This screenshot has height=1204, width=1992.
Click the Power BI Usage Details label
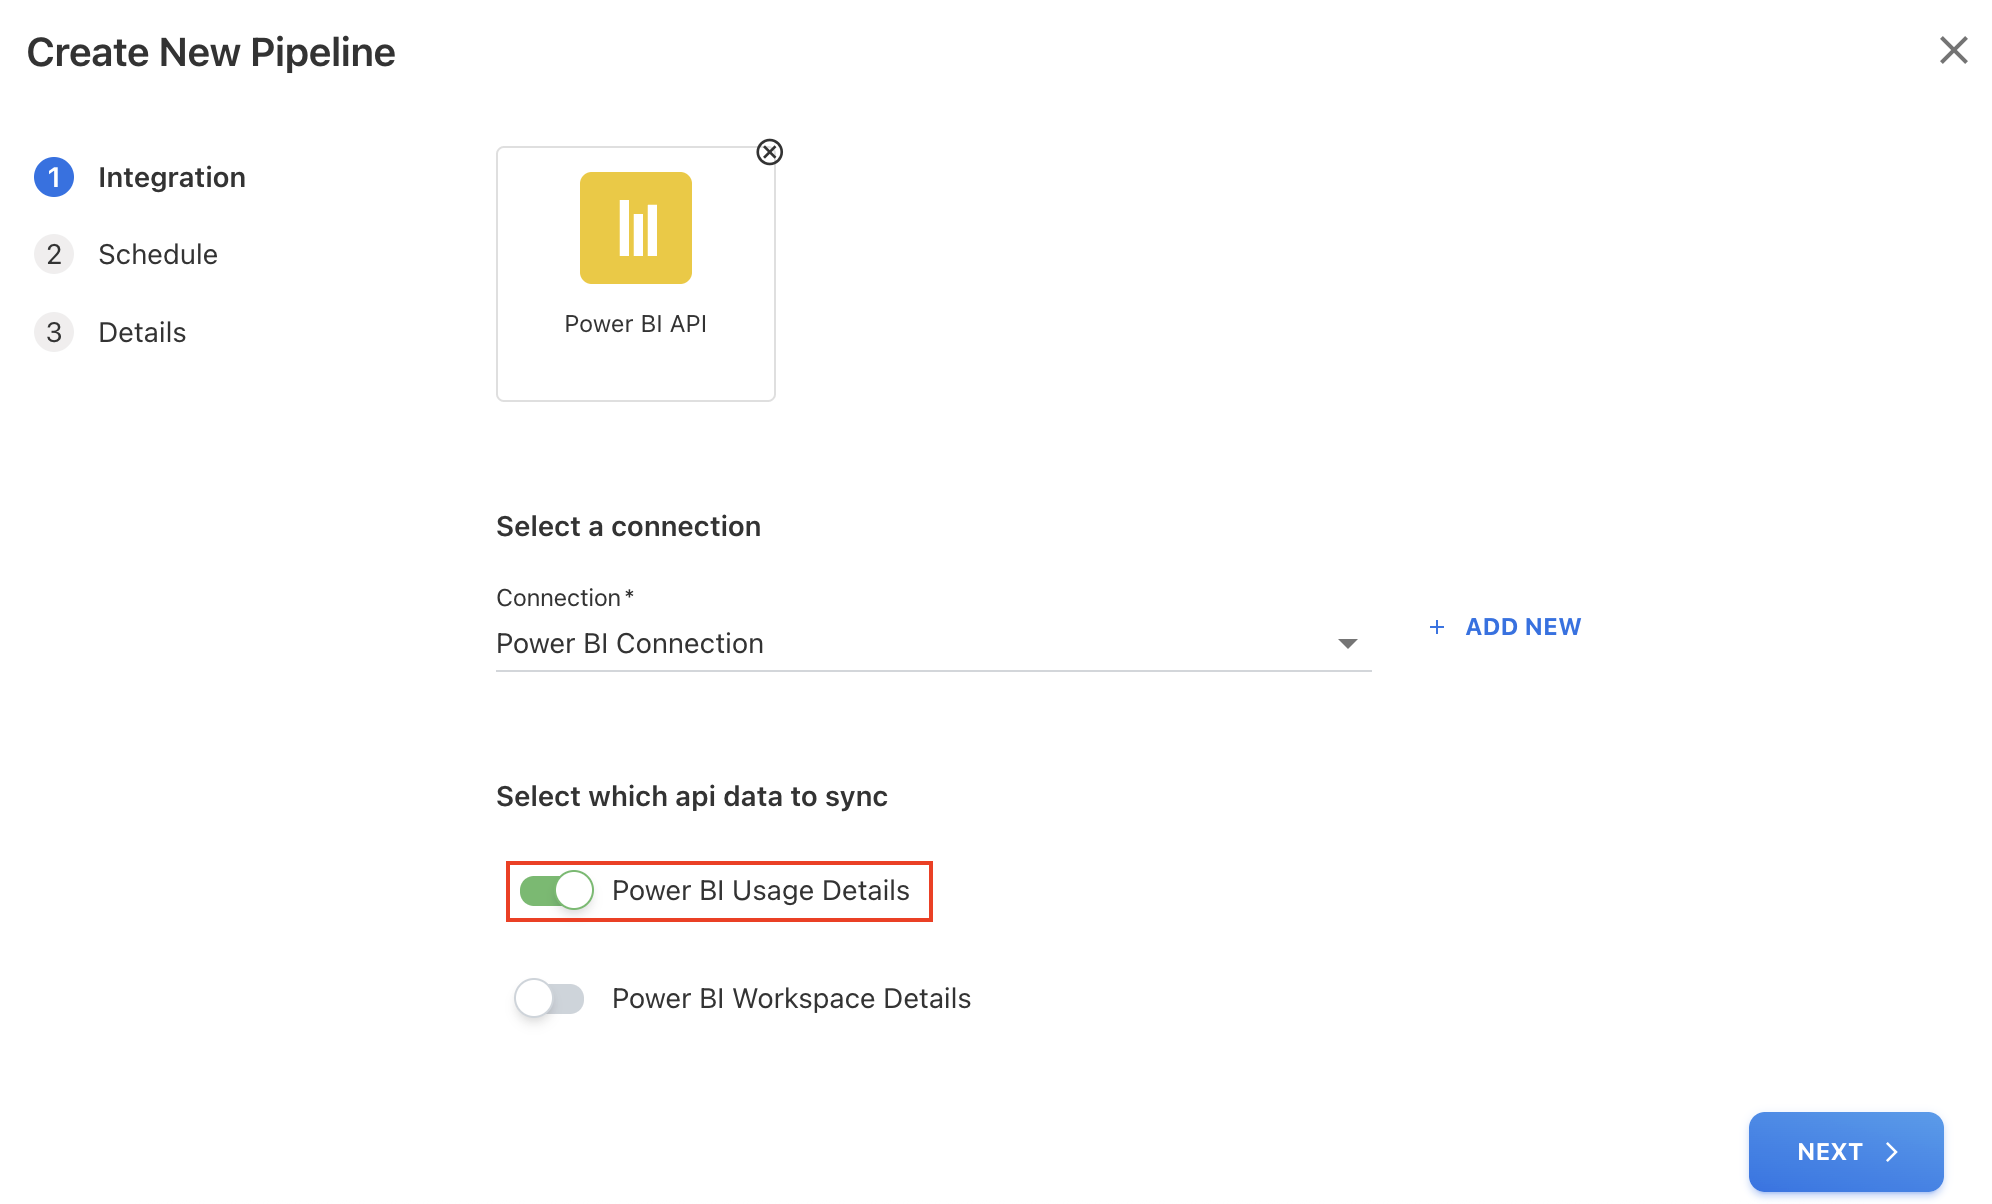760,890
